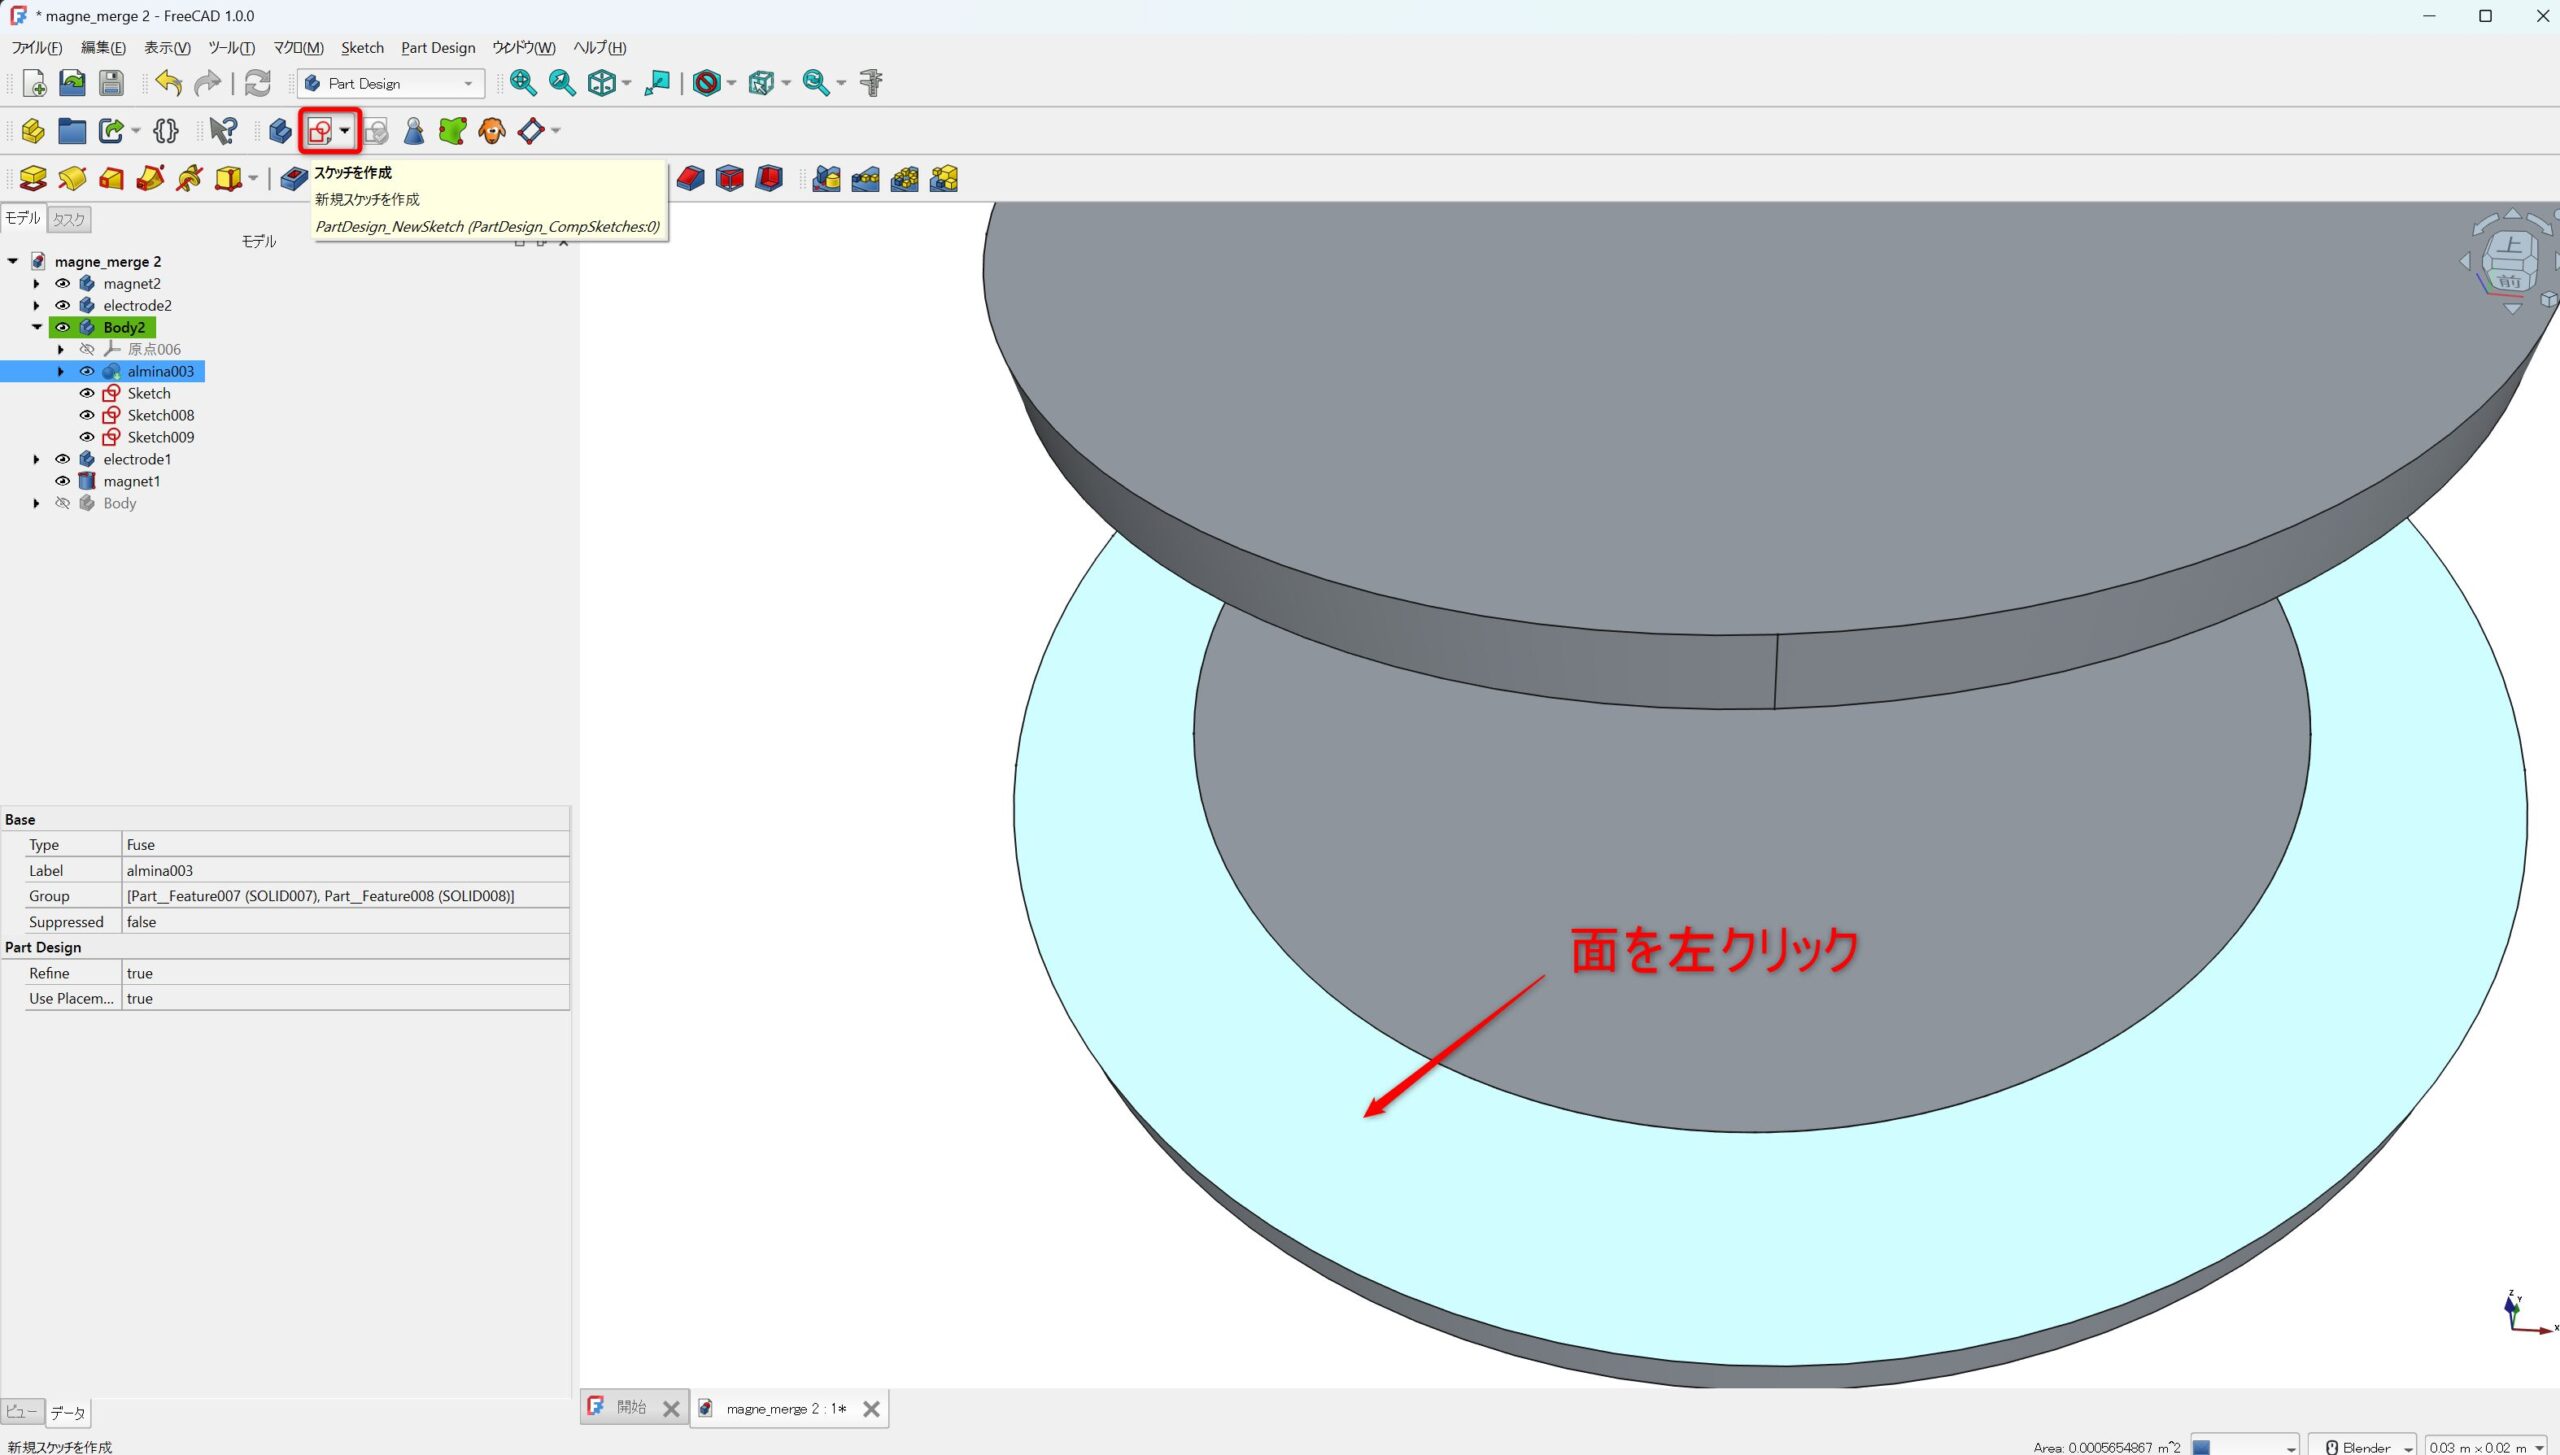2560x1455 pixels.
Task: Toggle visibility of magnet2
Action: [62, 284]
